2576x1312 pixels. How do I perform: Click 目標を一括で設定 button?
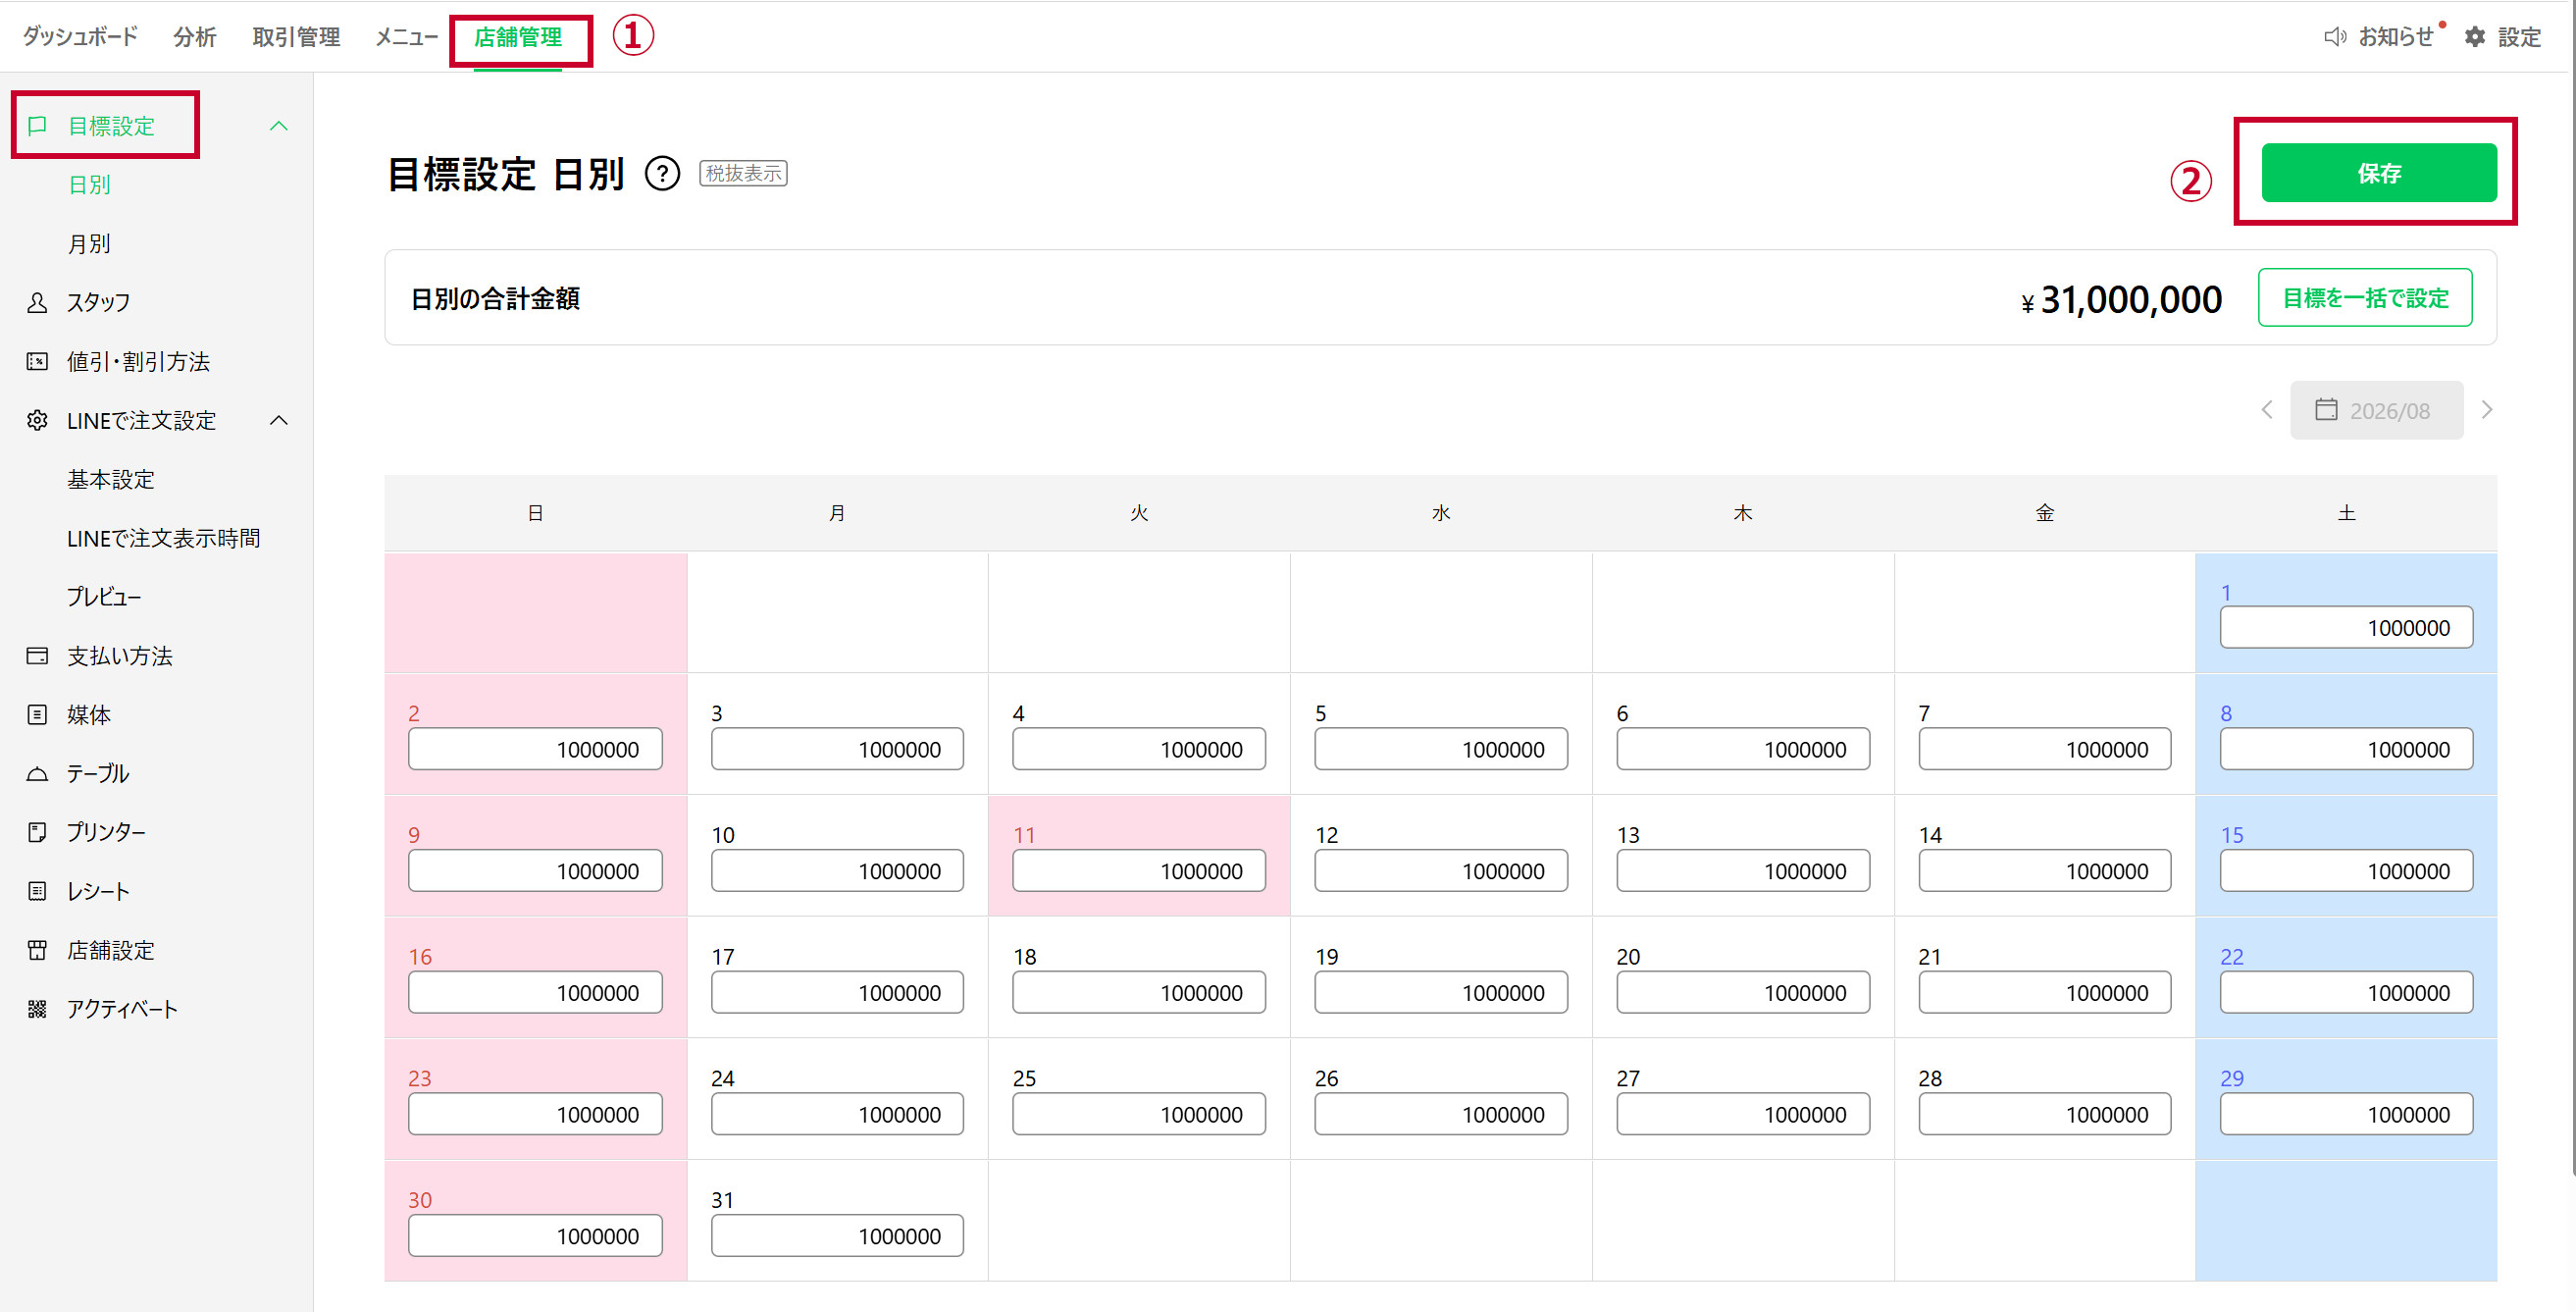point(2364,297)
